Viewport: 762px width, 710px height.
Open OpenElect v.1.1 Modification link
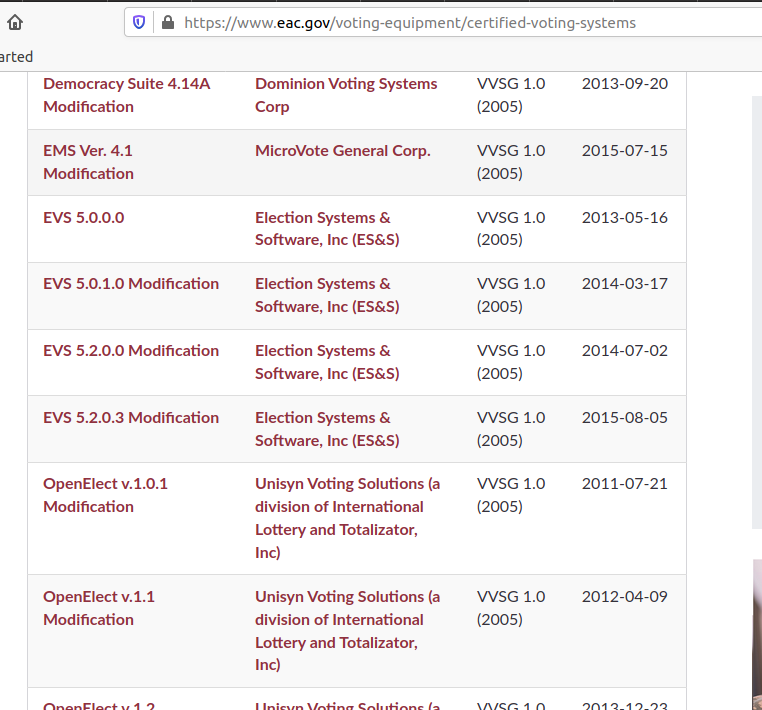pyautogui.click(x=99, y=608)
